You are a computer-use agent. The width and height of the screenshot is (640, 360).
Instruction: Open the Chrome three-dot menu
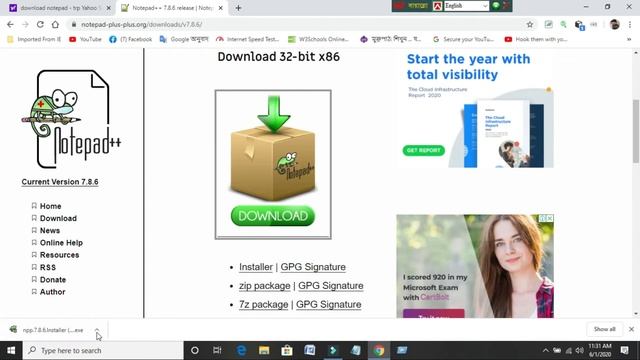[631, 24]
